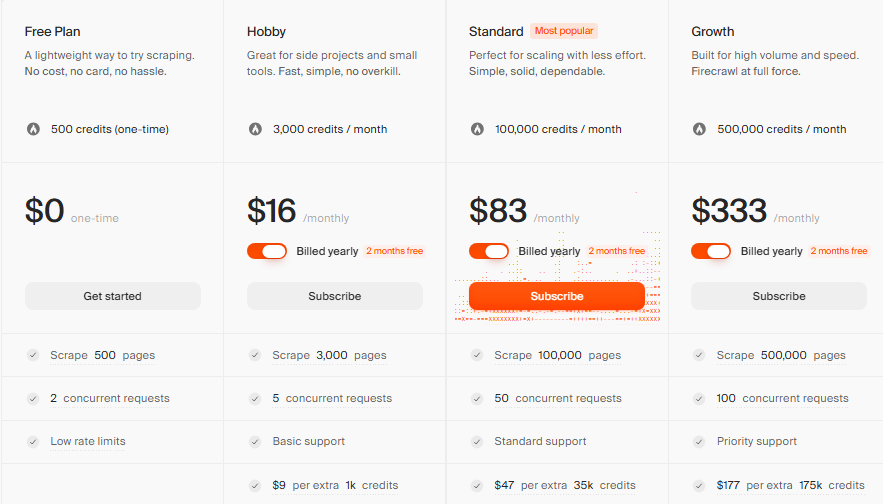Viewport: 883px width, 504px height.
Task: Click the Most popular badge
Action: click(564, 31)
